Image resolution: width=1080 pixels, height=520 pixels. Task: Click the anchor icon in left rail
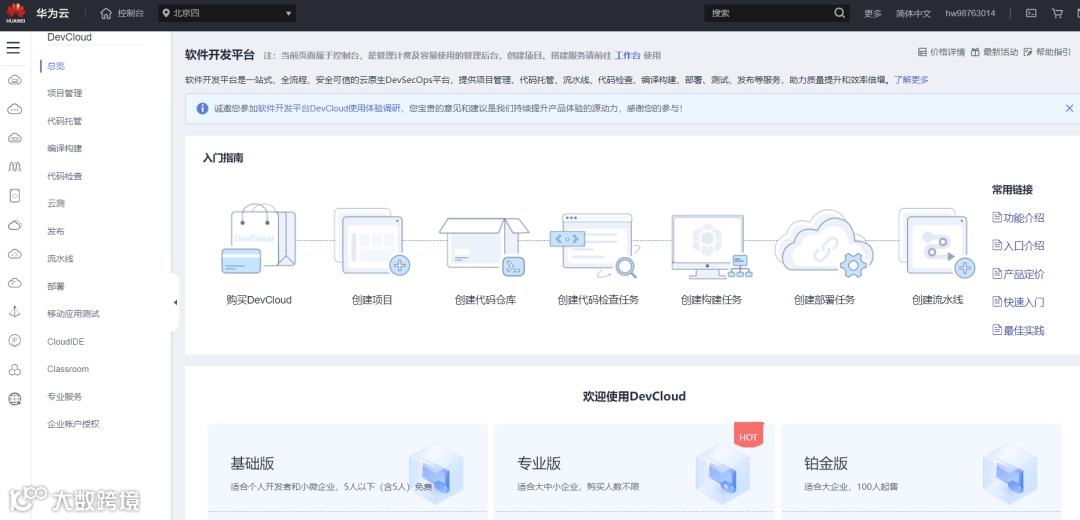point(14,311)
